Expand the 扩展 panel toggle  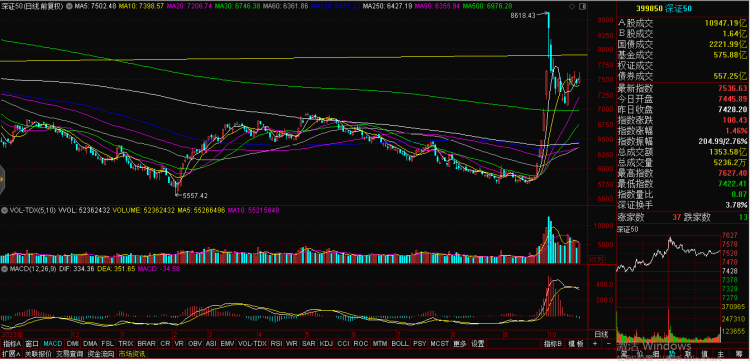(11, 354)
